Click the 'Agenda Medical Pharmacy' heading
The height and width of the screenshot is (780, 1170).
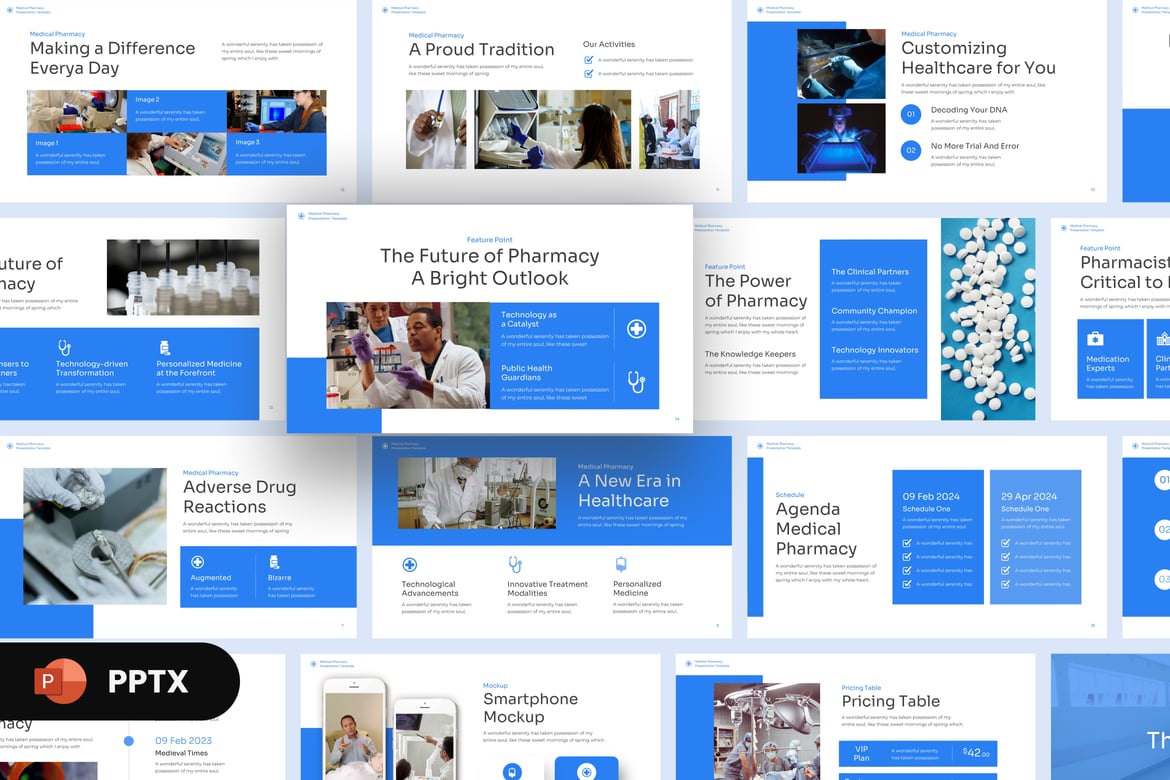[x=816, y=528]
